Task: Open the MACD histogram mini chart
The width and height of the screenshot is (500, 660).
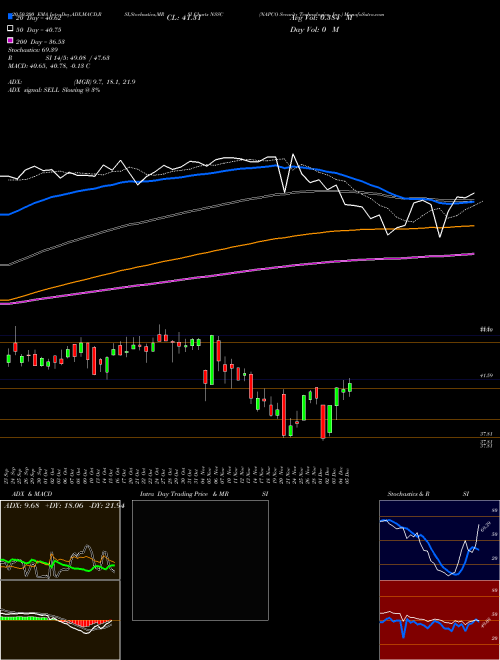Action: (x=60, y=620)
